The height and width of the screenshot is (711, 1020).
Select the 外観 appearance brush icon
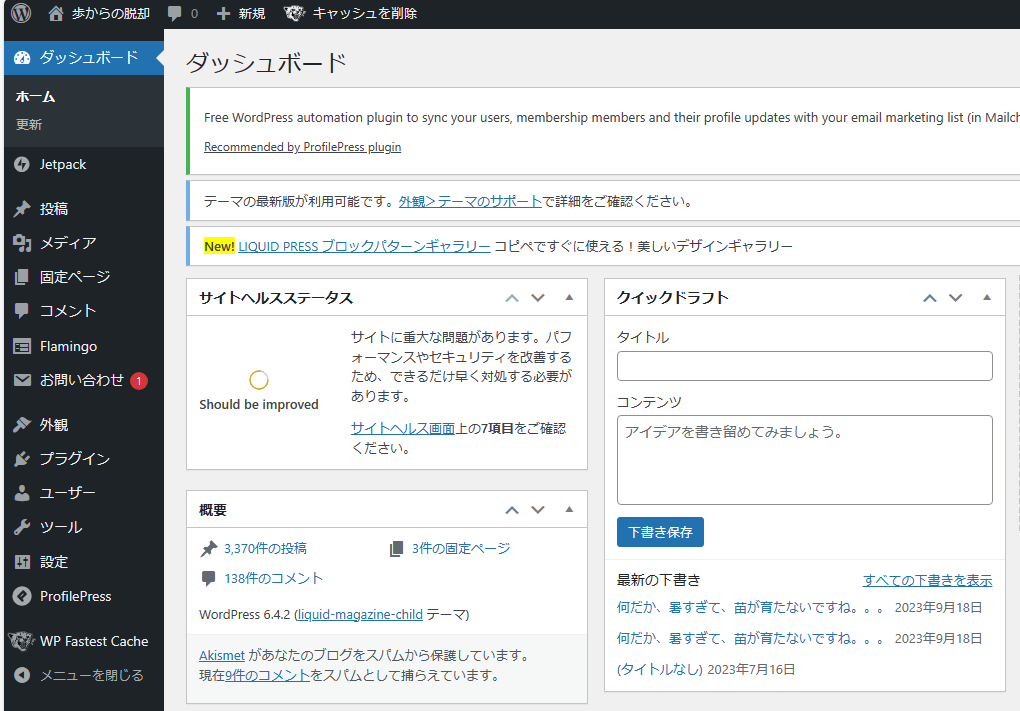pos(22,423)
